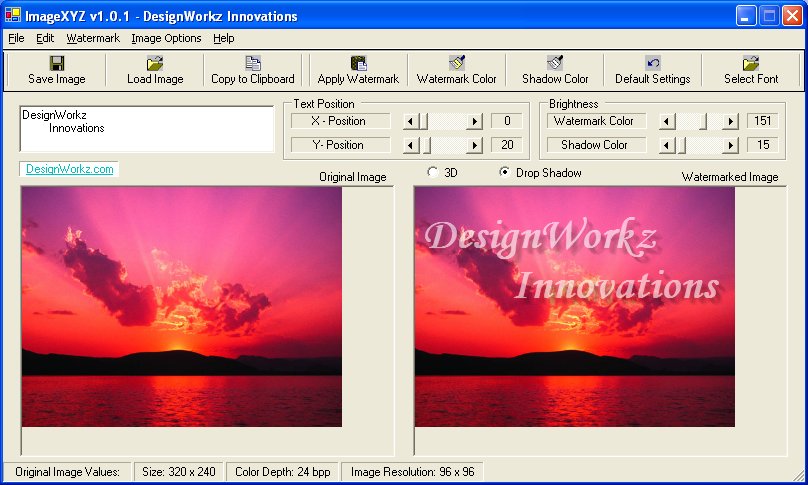This screenshot has width=808, height=485.
Task: Minimize the ImageXYZ window
Action: pyautogui.click(x=745, y=16)
